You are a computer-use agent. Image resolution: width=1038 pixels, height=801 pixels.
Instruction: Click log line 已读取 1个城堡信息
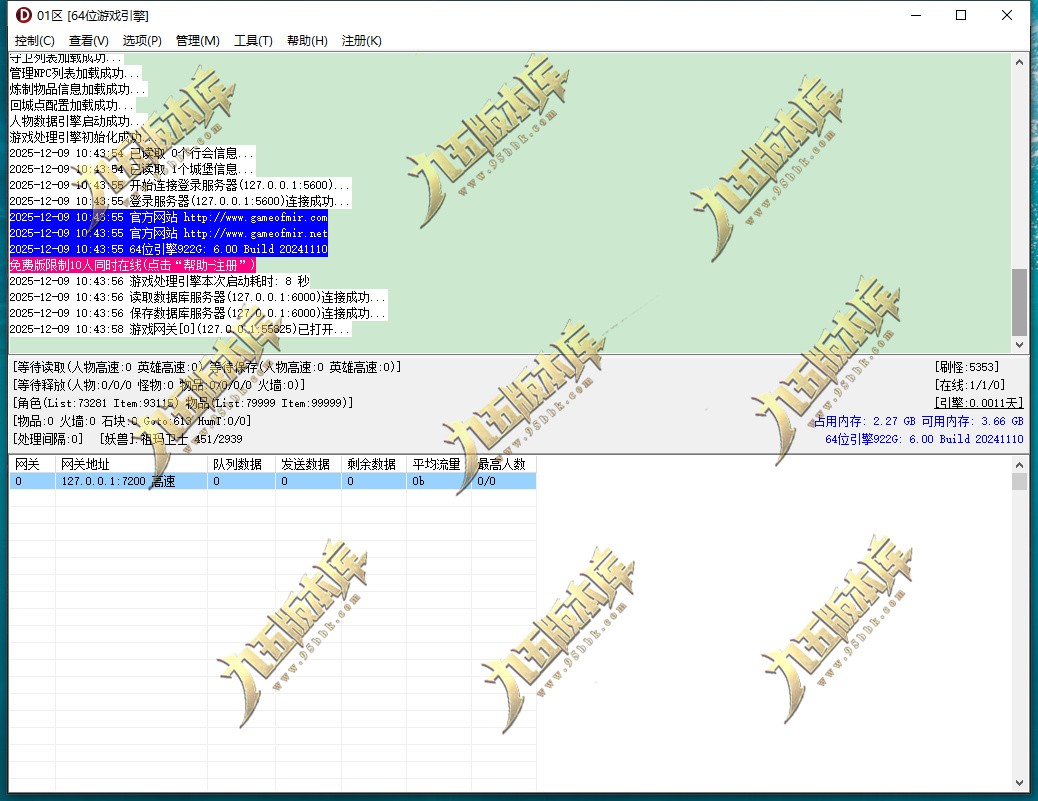coord(131,169)
